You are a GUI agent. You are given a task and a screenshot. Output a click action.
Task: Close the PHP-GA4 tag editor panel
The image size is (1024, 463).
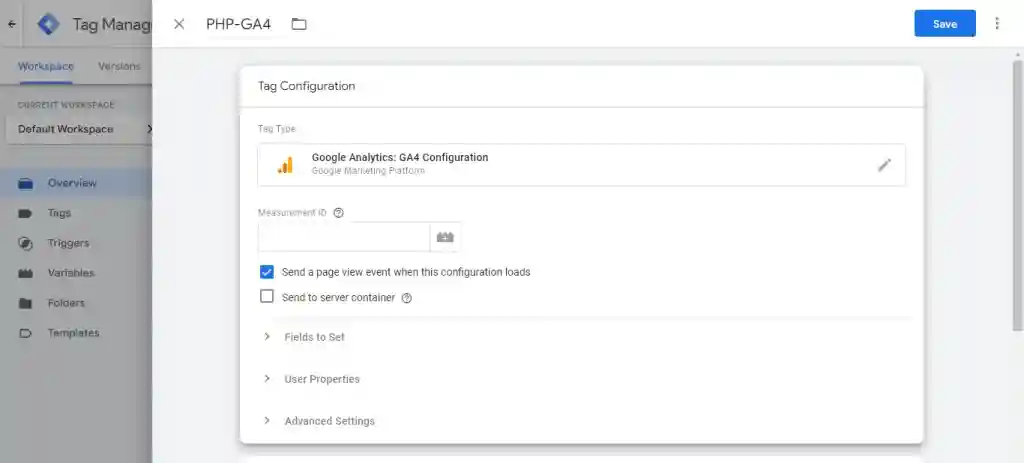[179, 24]
